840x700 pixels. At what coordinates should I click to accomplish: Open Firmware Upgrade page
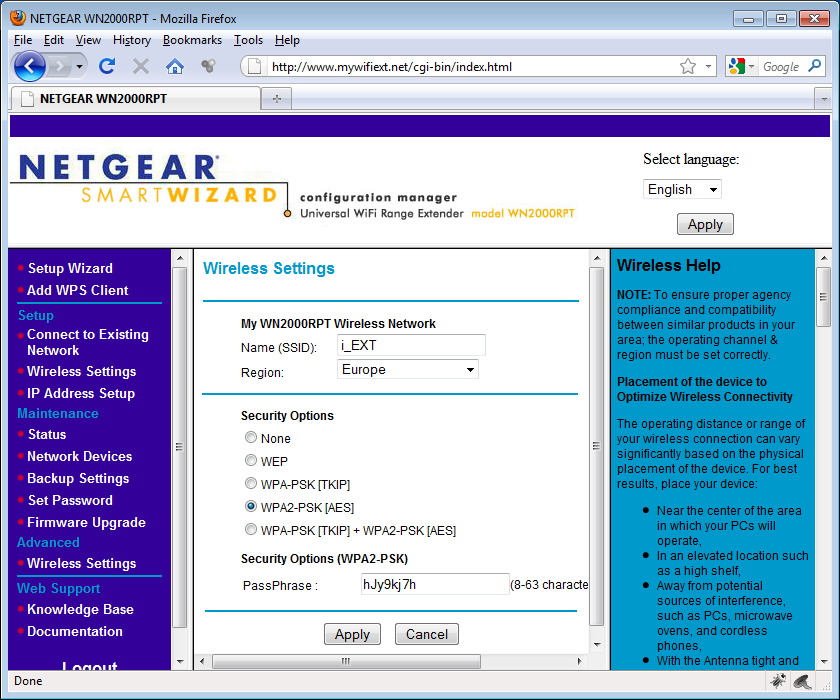coord(86,522)
